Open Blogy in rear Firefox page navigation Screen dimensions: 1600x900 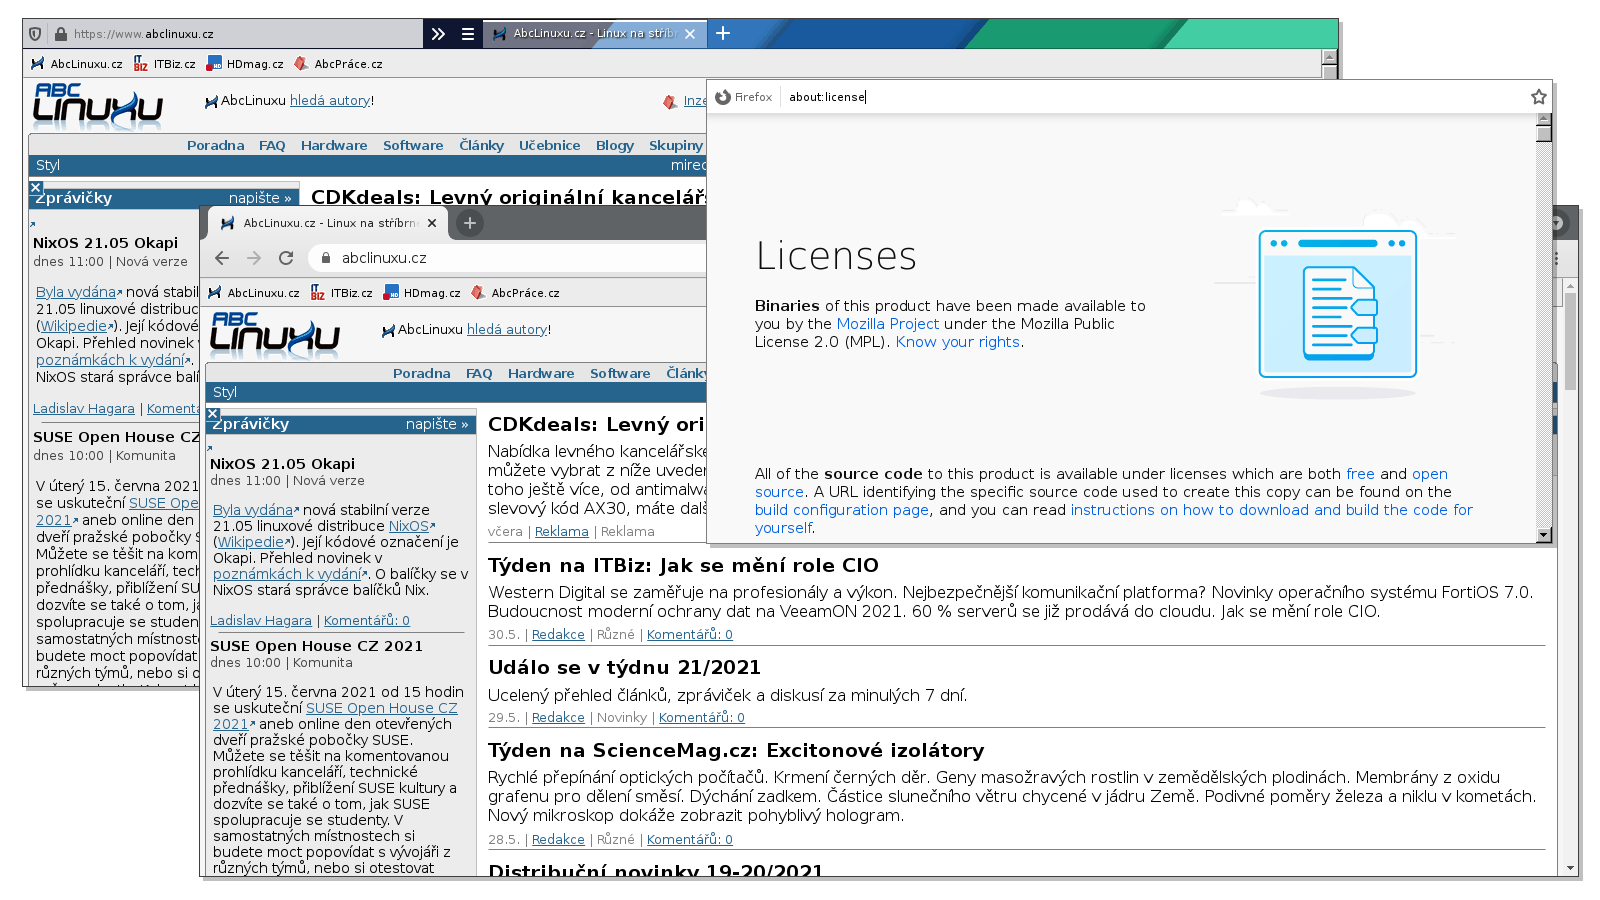tap(615, 146)
